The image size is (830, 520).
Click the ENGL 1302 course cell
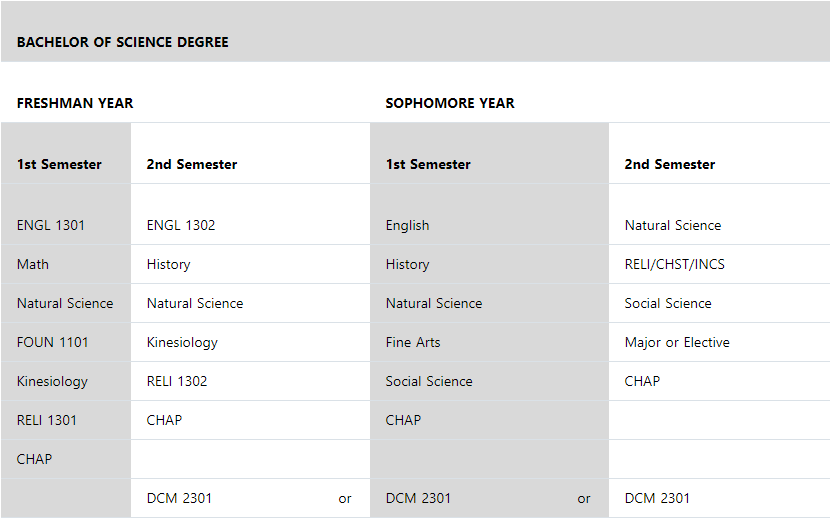click(181, 225)
